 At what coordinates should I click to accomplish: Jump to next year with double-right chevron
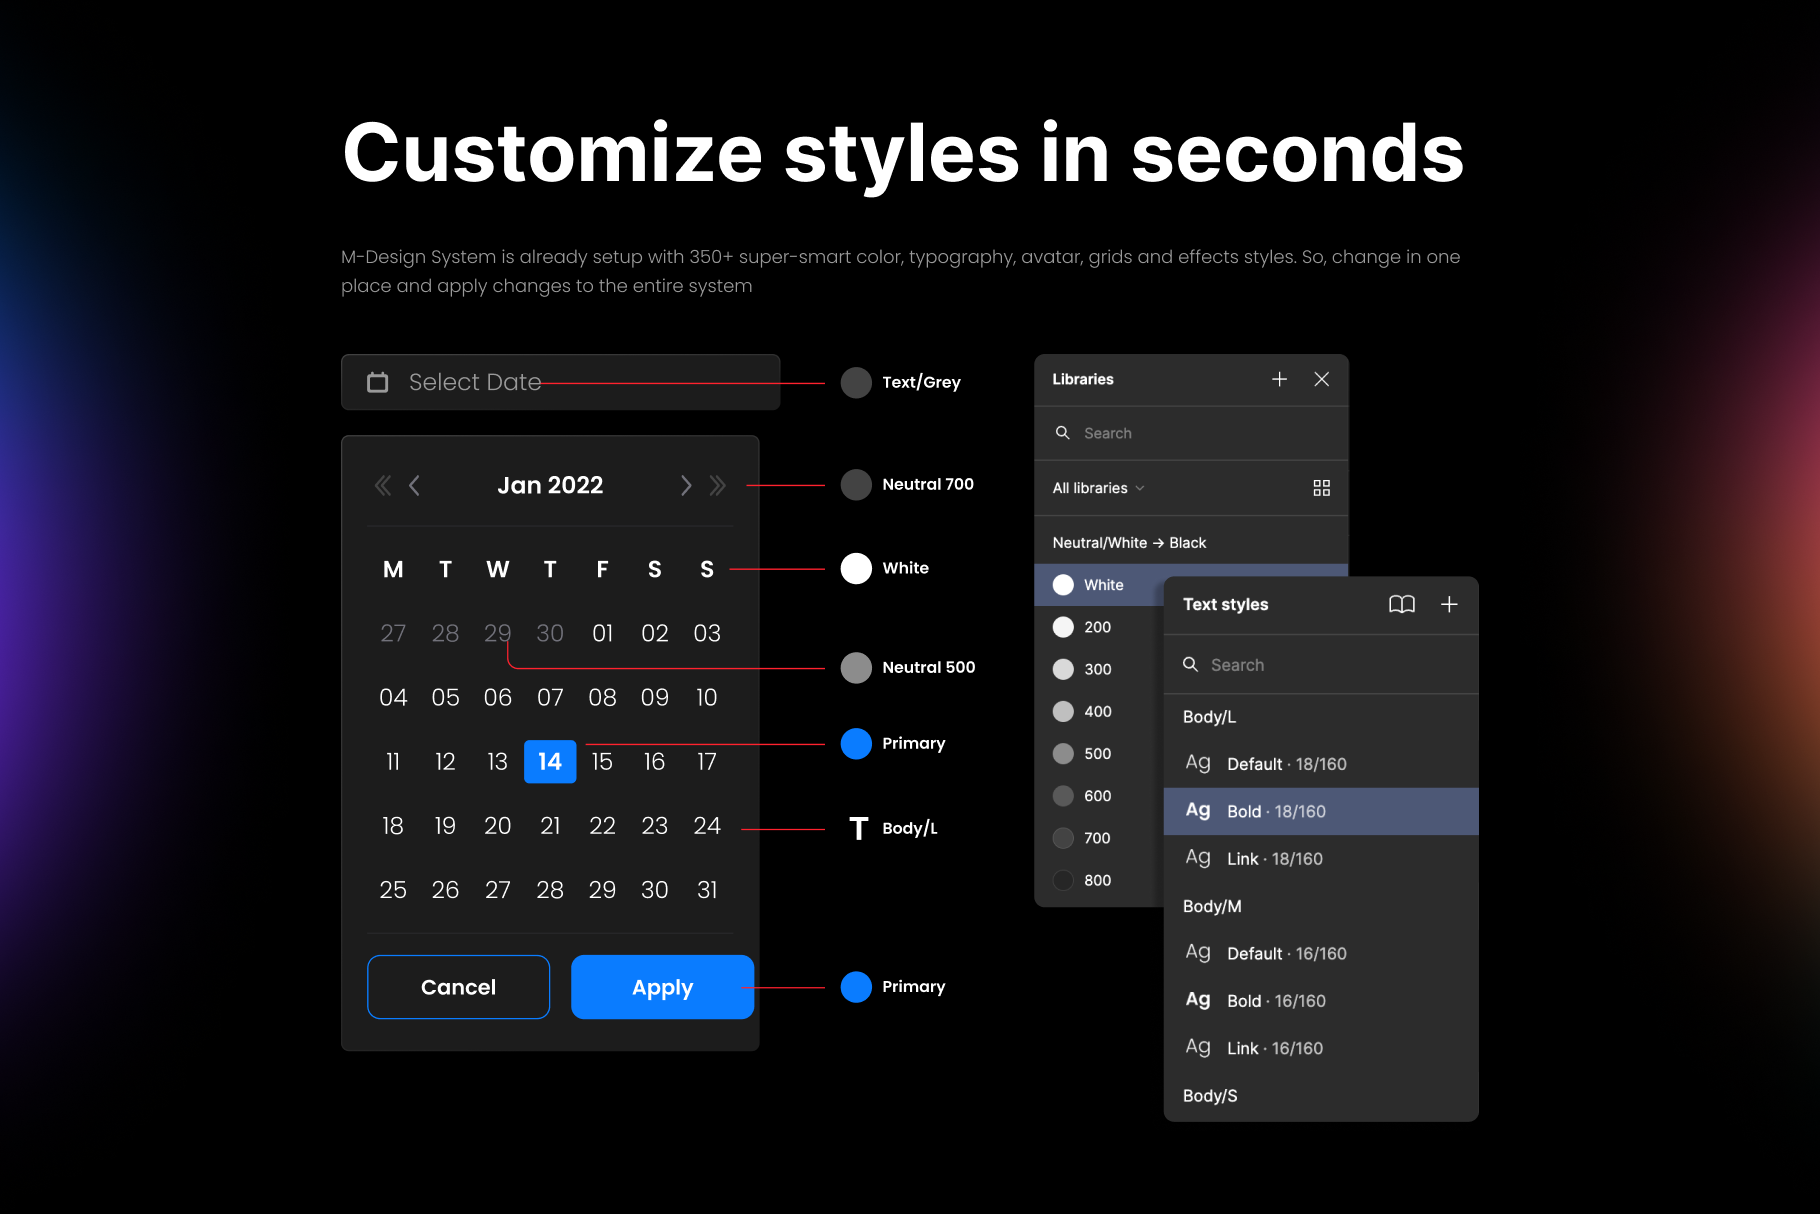[x=717, y=486]
